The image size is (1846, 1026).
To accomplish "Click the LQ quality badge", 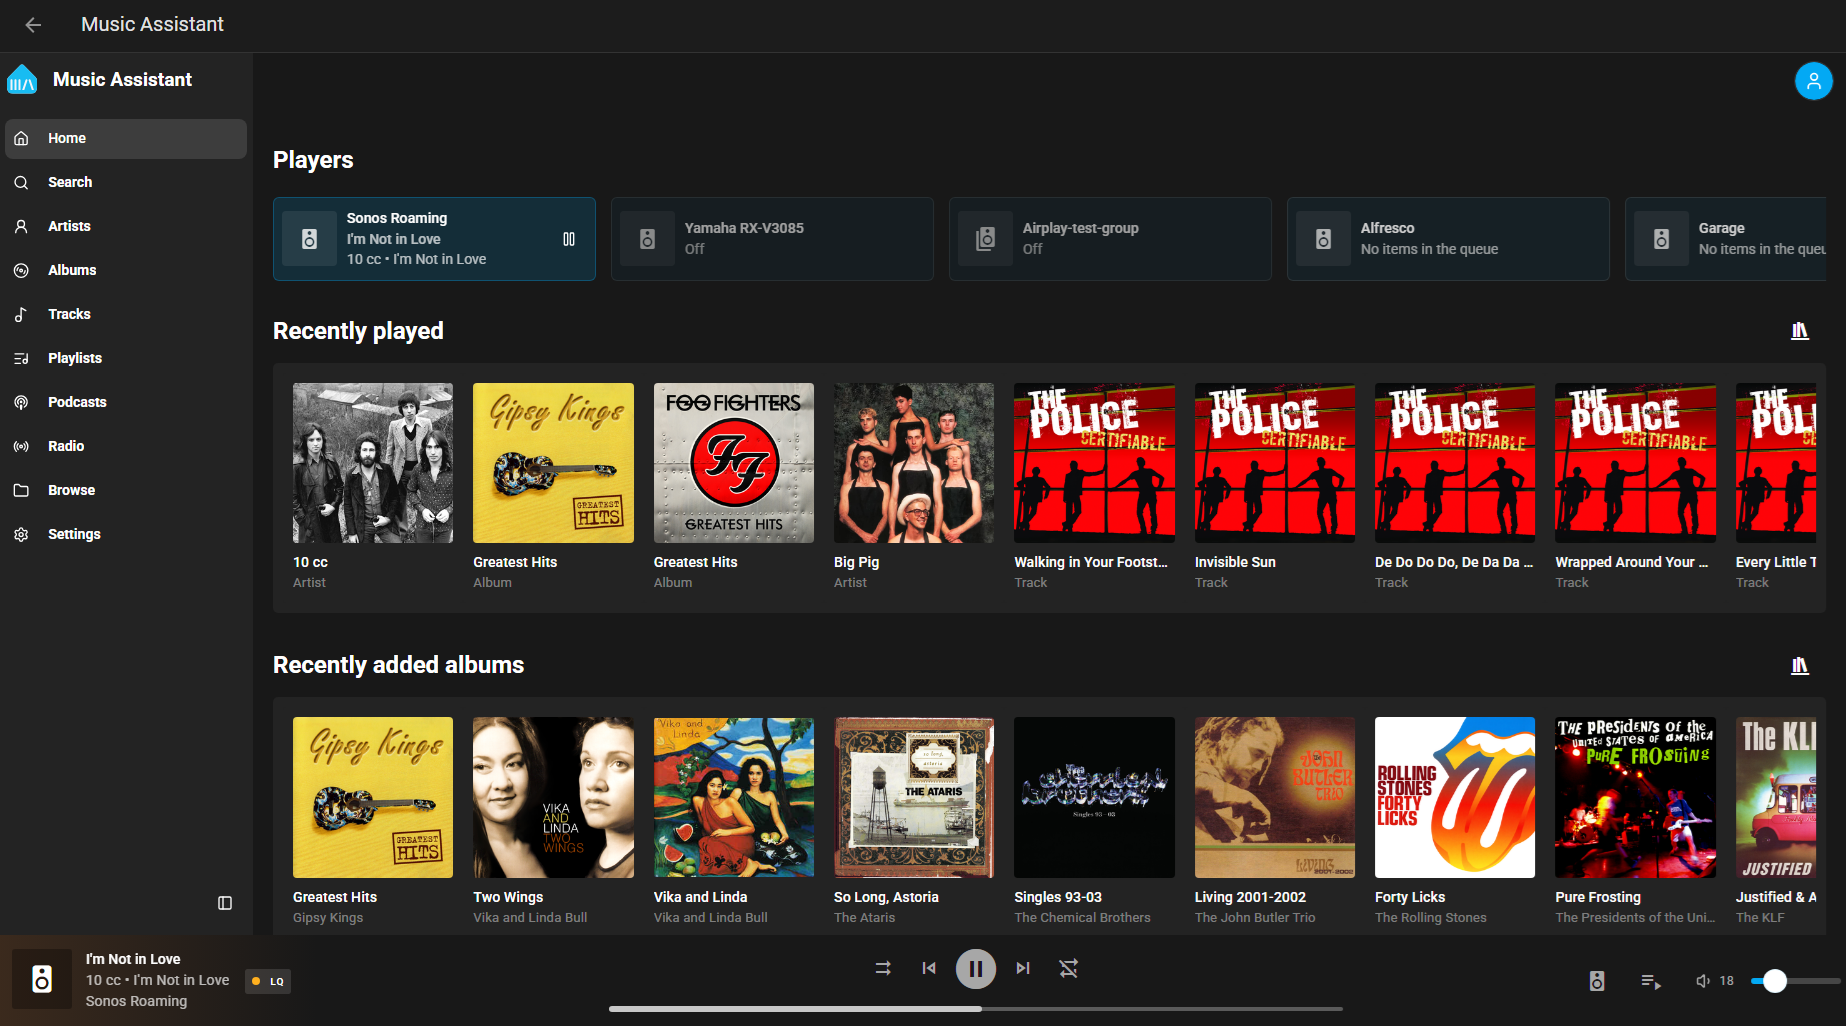I will pyautogui.click(x=268, y=981).
